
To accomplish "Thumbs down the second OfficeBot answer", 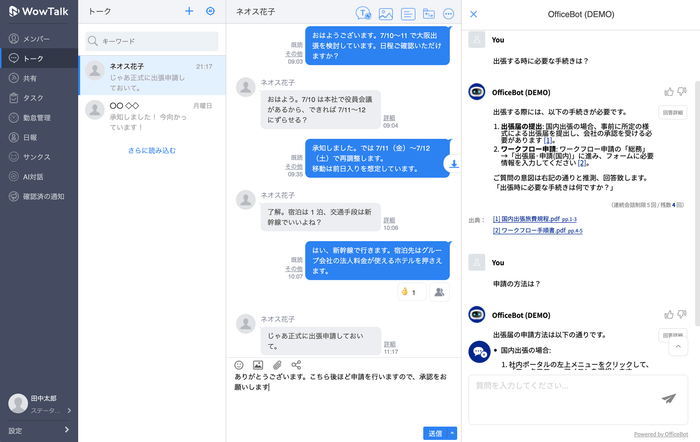I will point(682,315).
